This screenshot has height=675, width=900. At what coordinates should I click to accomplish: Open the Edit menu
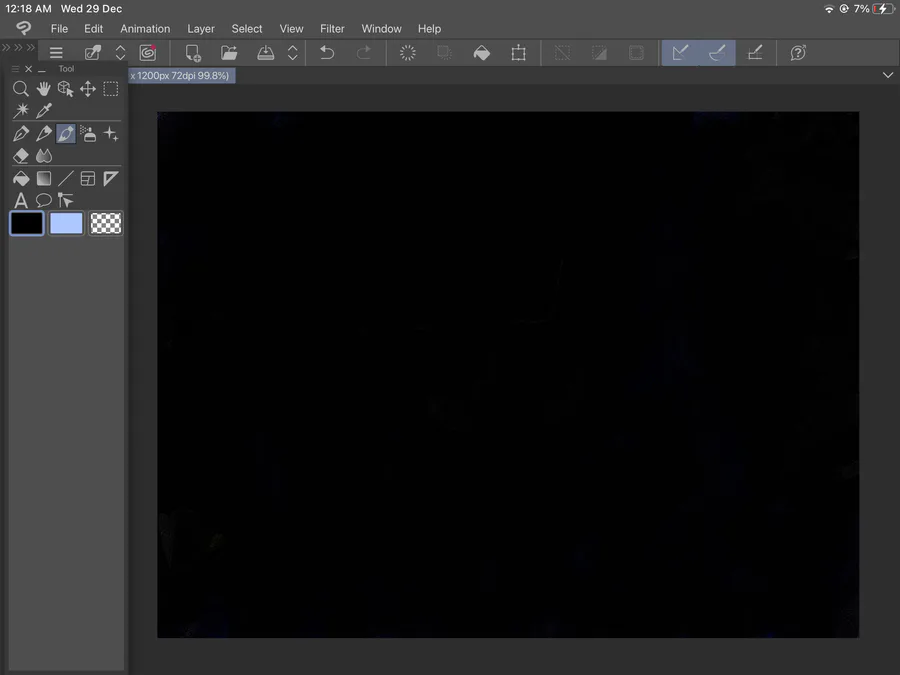pyautogui.click(x=94, y=29)
